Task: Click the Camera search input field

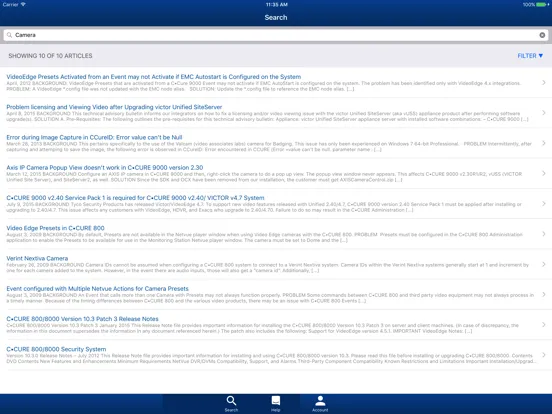Action: pos(276,35)
